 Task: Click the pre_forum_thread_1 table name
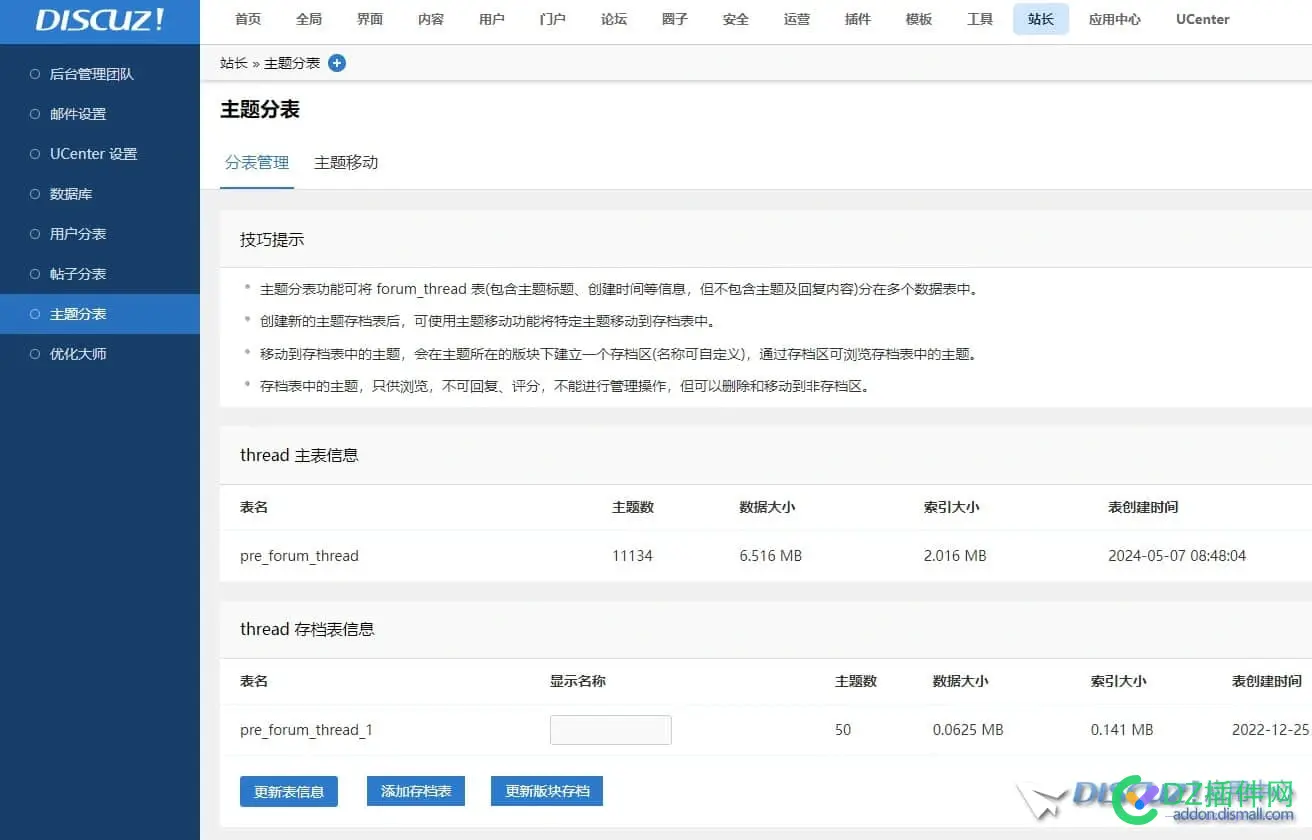click(306, 730)
